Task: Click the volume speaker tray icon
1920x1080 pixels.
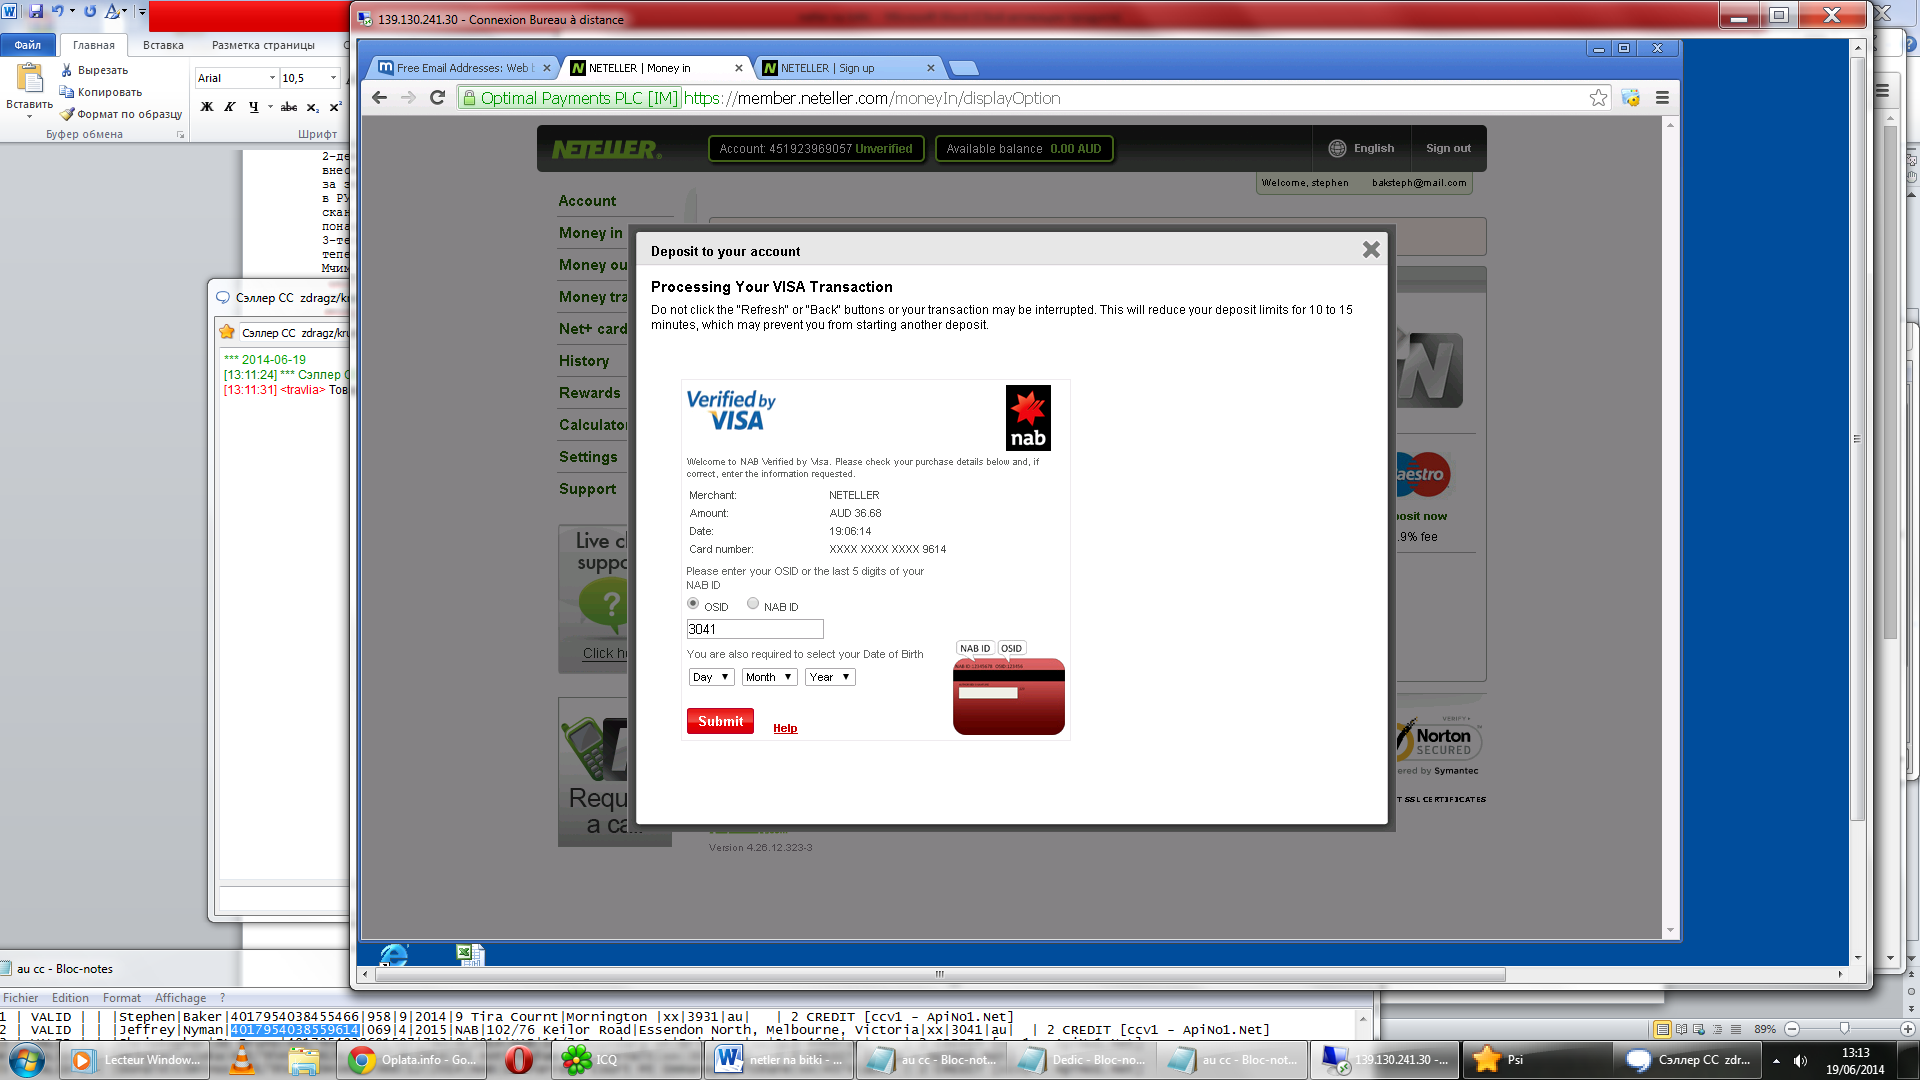Action: [x=1800, y=1061]
